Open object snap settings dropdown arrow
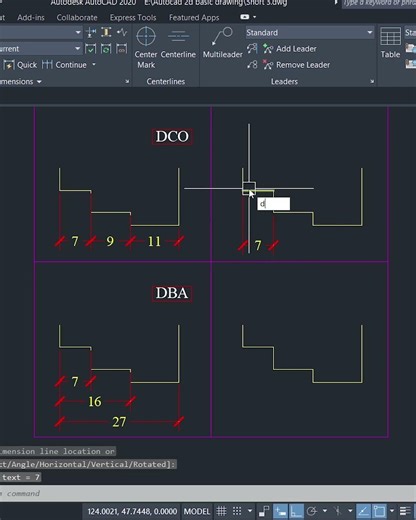This screenshot has width=416, height=520. pyautogui.click(x=392, y=511)
